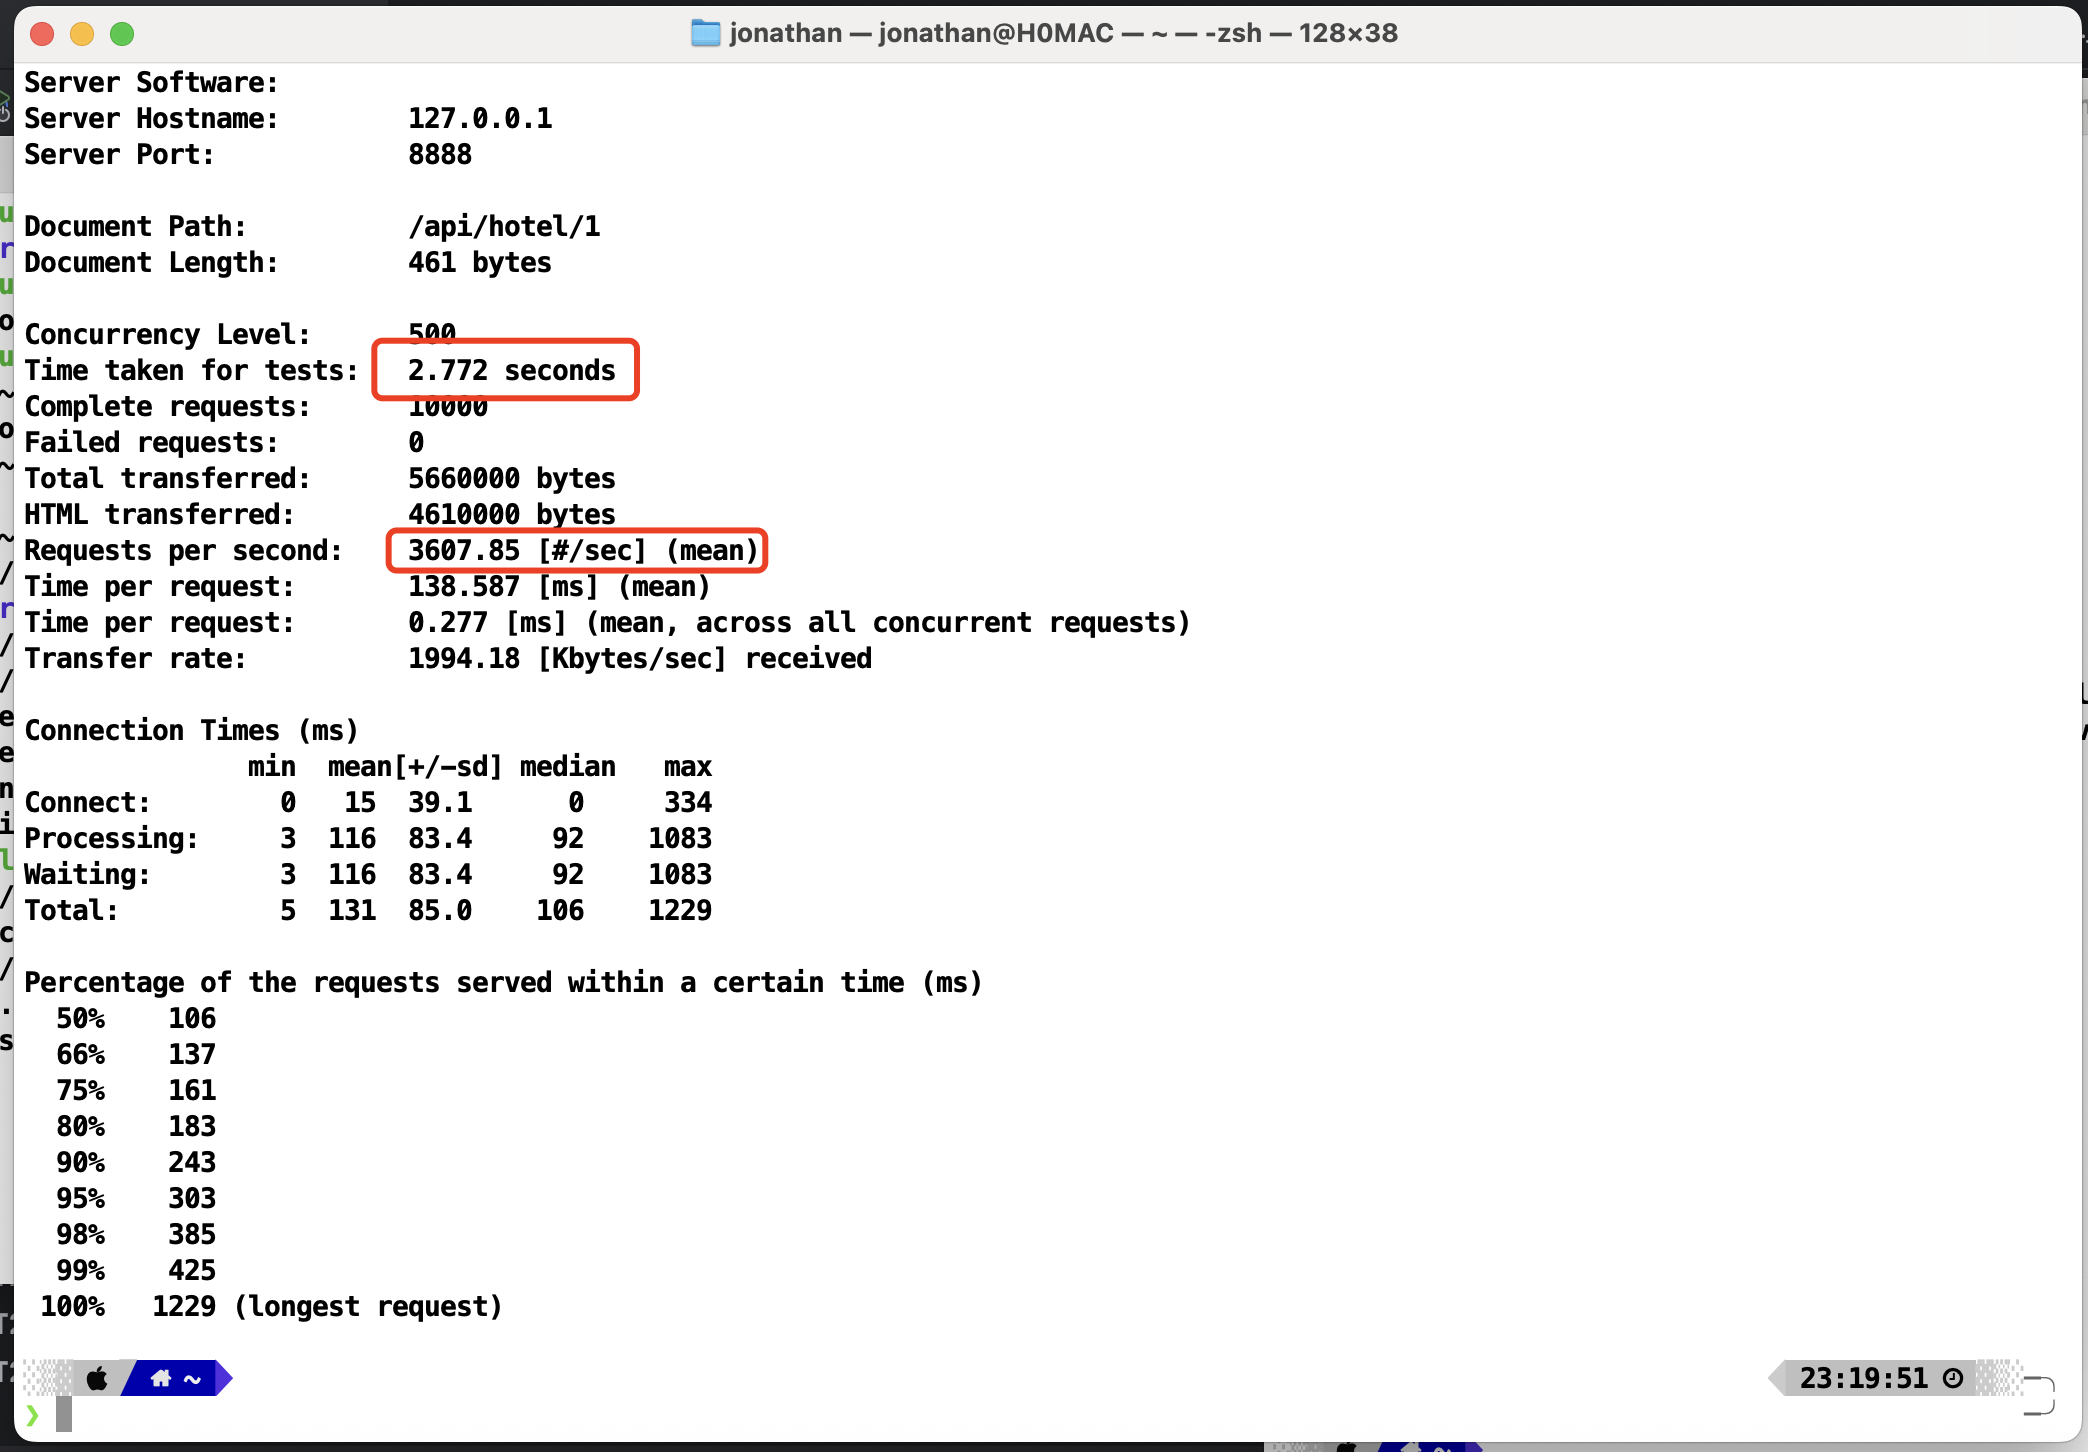2088x1452 pixels.
Task: Click the Apple logo in the prompt
Action: [x=97, y=1379]
